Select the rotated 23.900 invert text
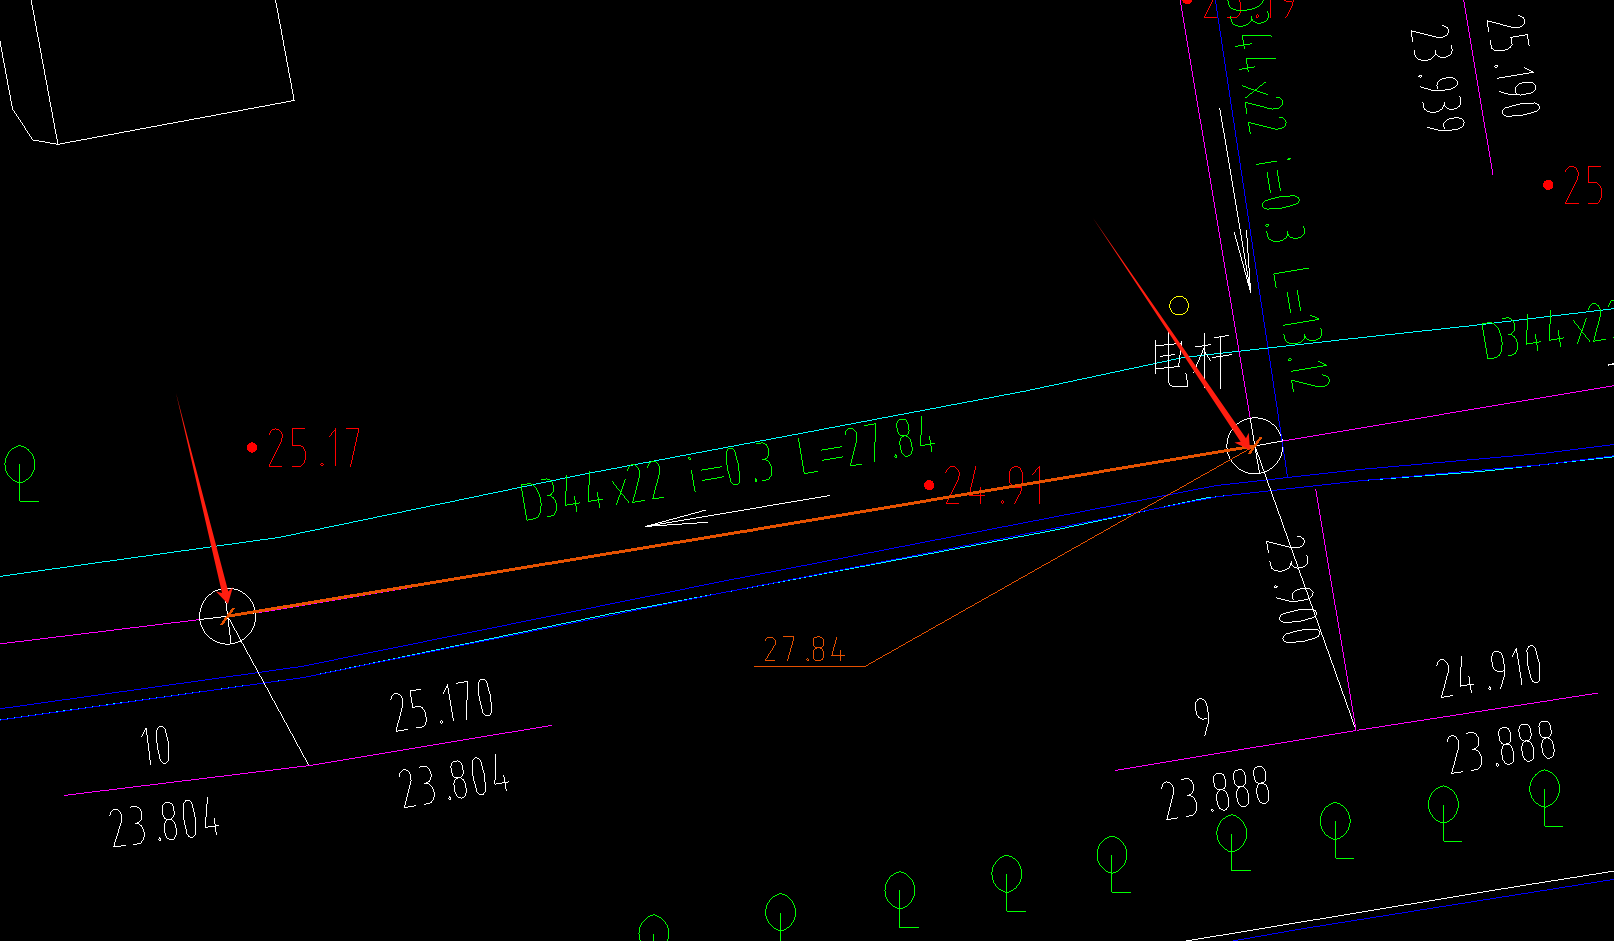The height and width of the screenshot is (941, 1614). click(1293, 590)
